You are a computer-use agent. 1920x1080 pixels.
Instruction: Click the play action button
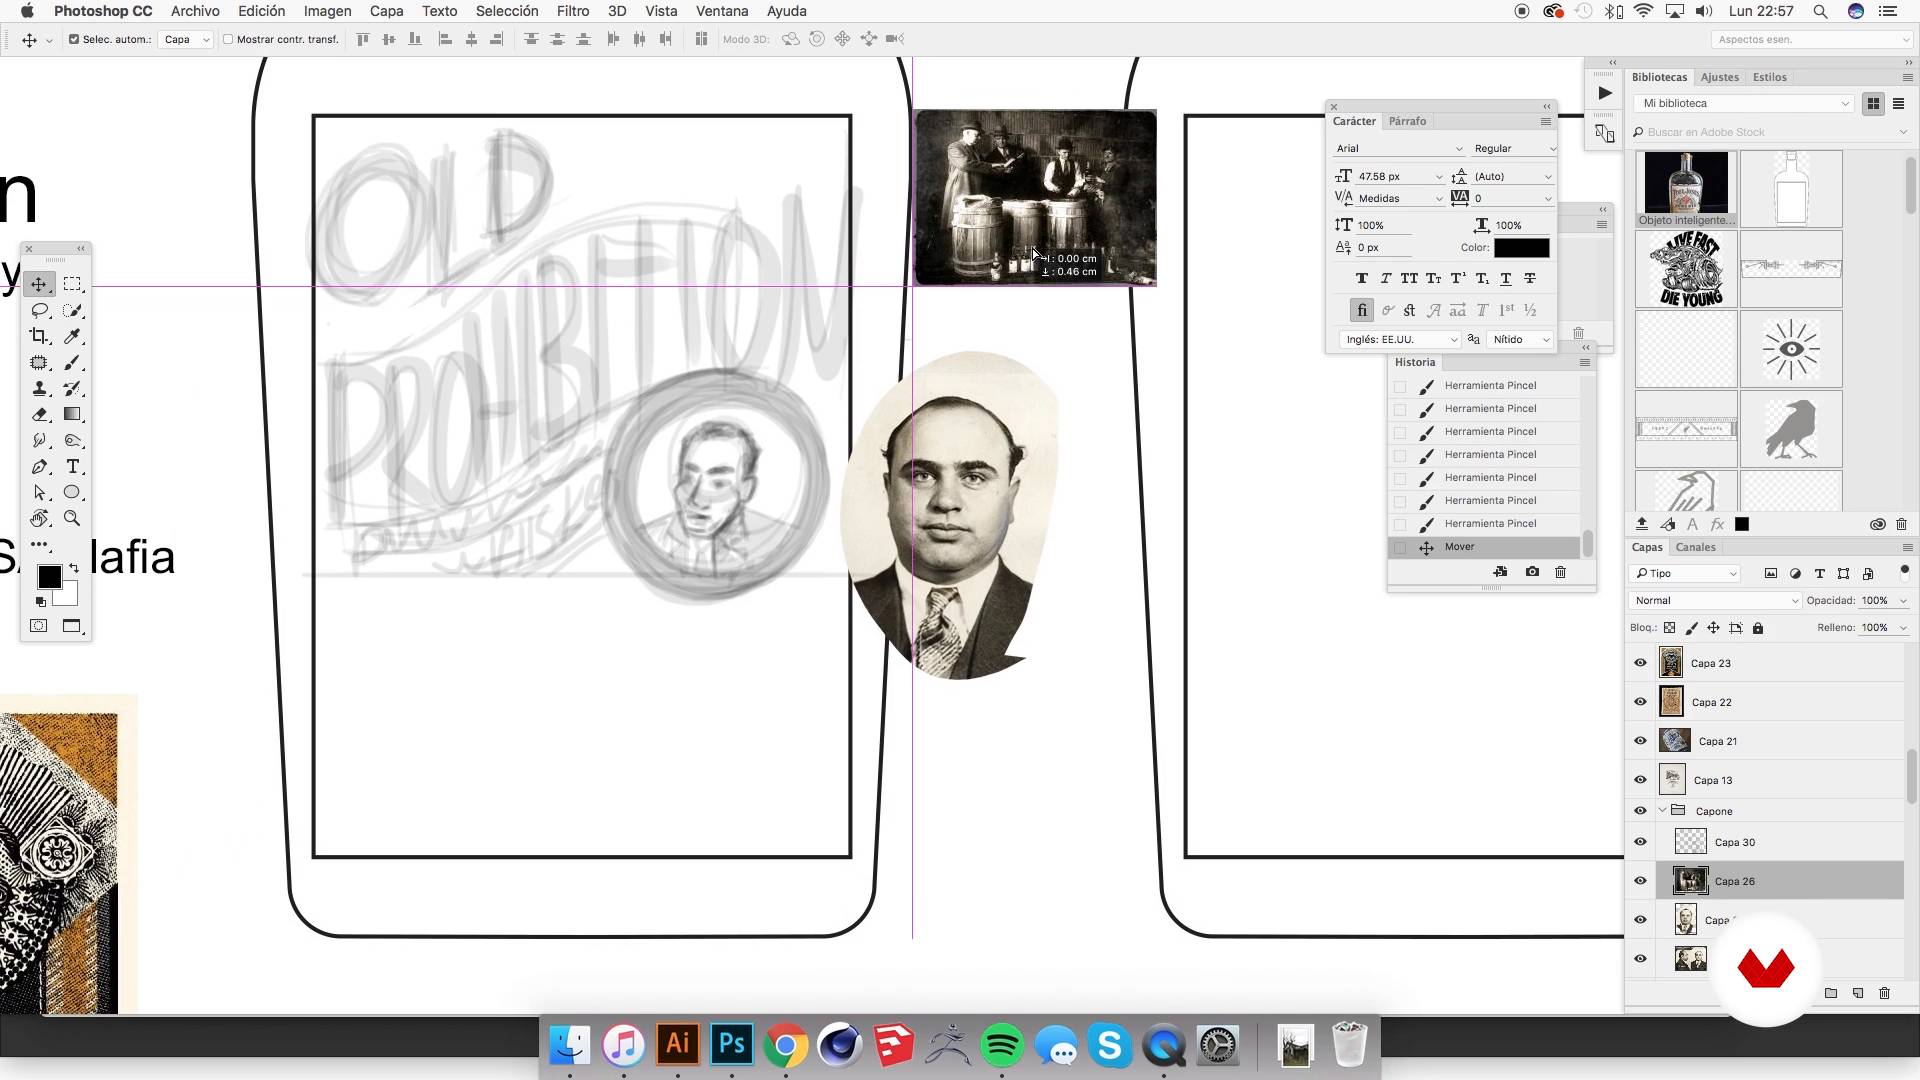pyautogui.click(x=1604, y=93)
